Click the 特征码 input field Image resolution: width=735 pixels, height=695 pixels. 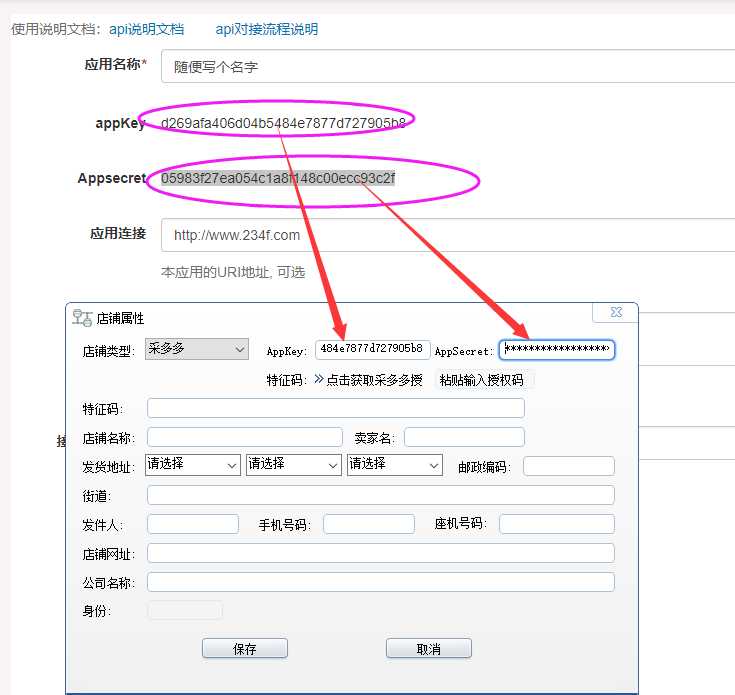(x=335, y=408)
